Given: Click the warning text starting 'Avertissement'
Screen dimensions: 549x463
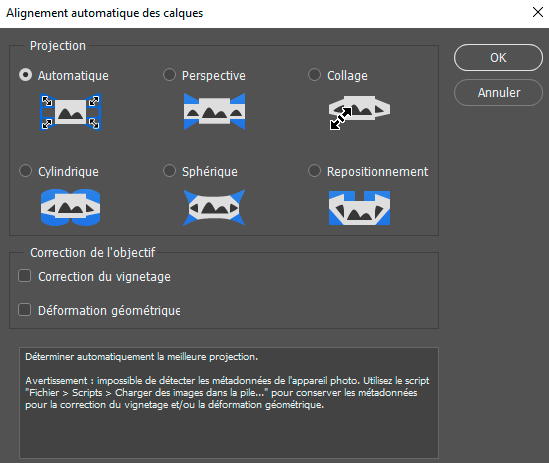Looking at the screenshot, I should tap(227, 393).
